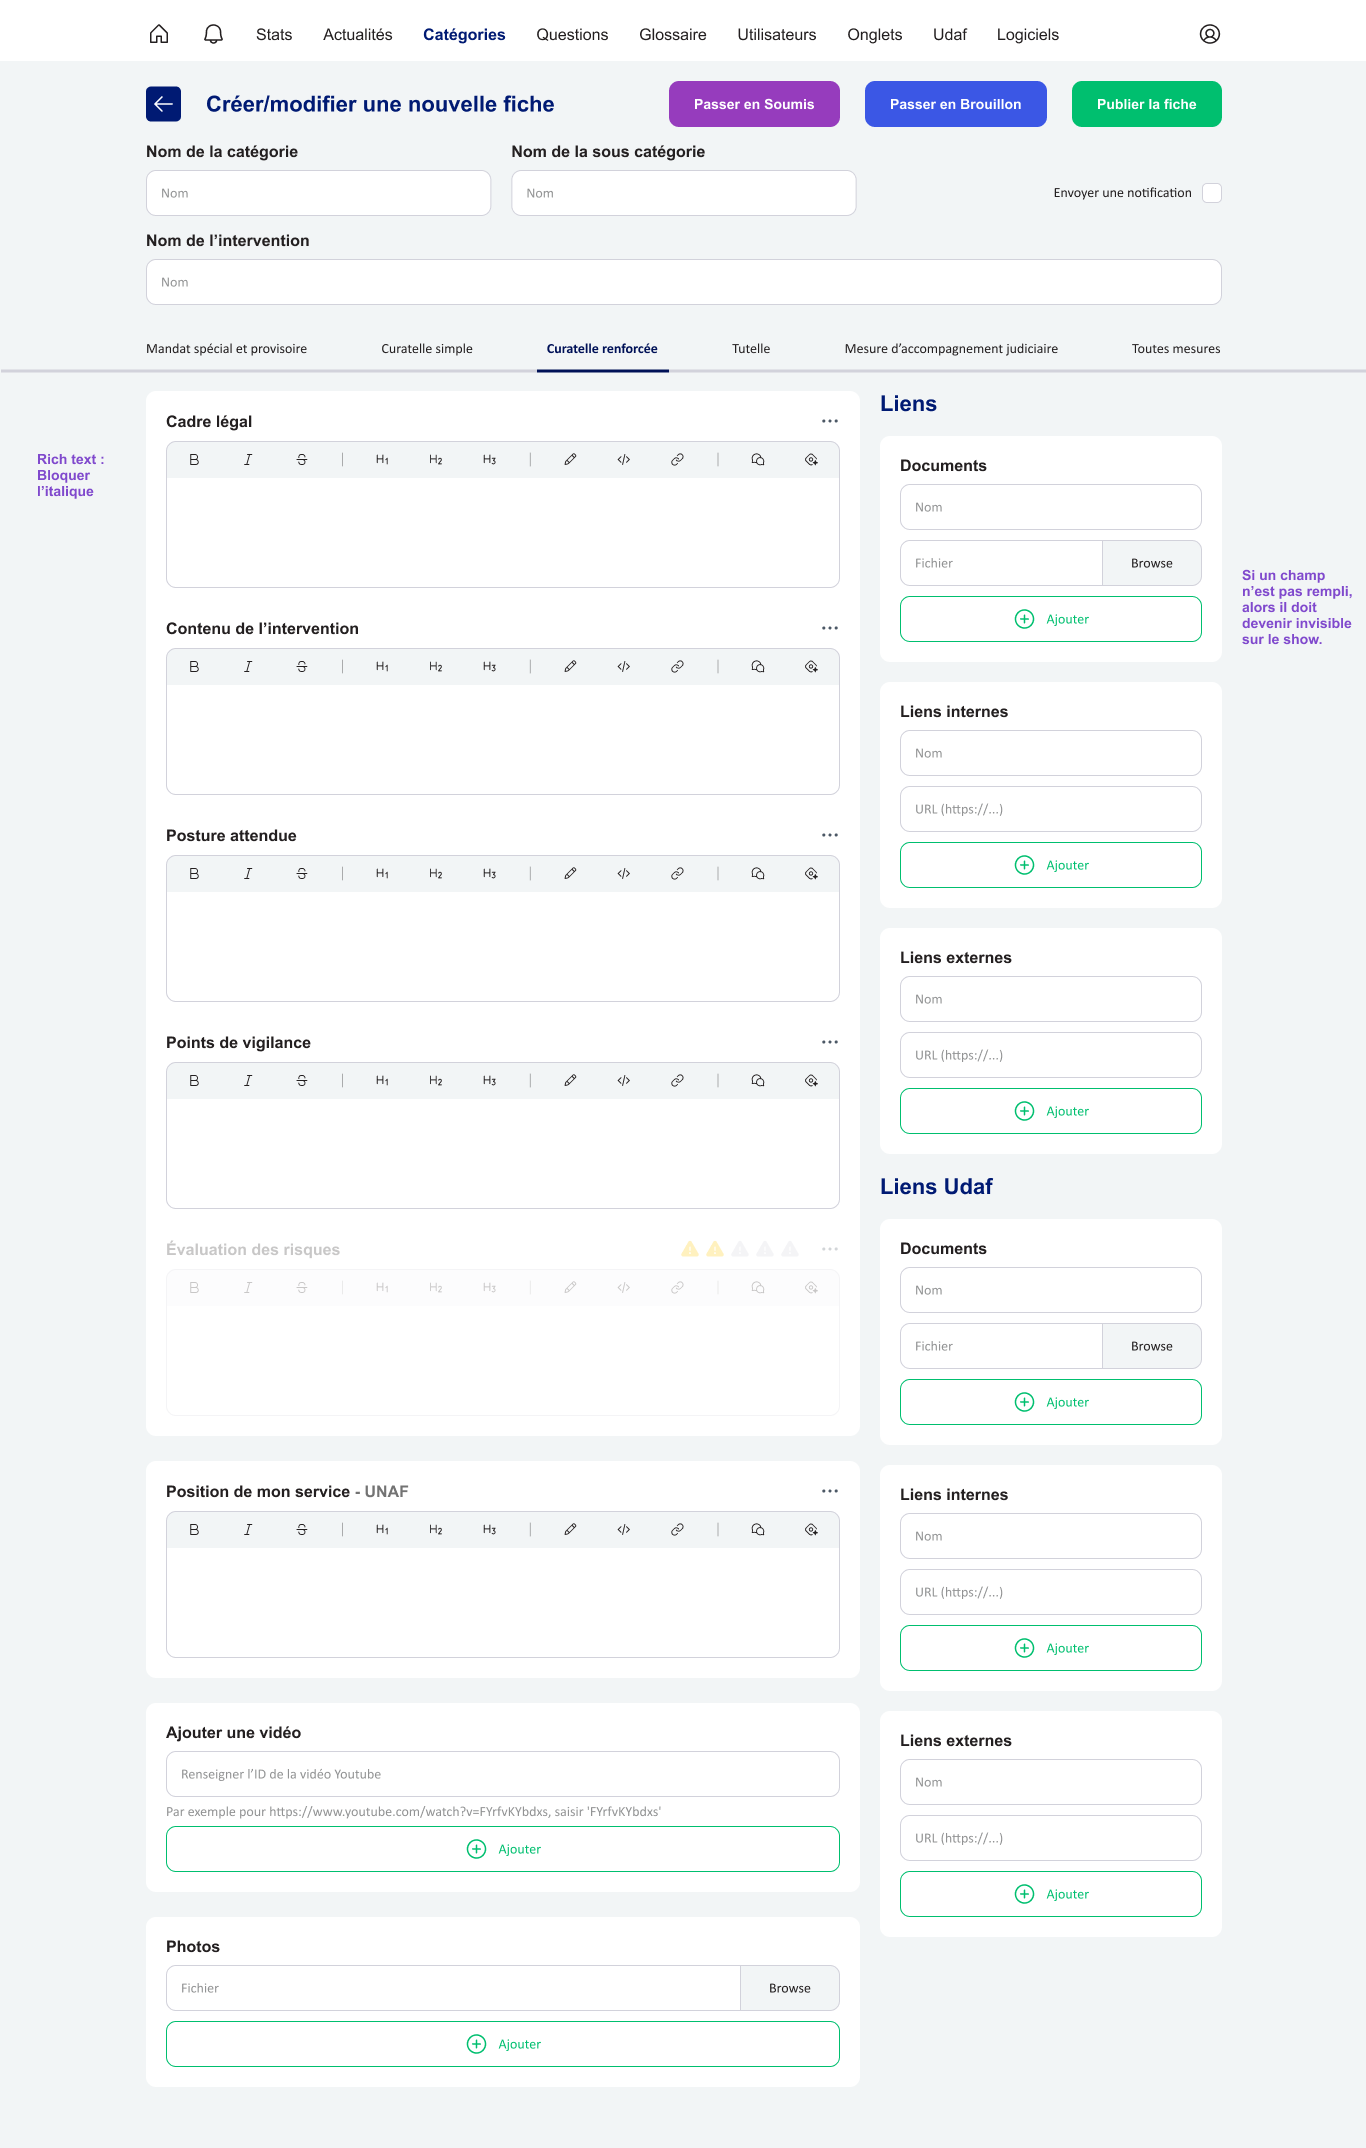Select H2 heading in Cadre légal editor
The height and width of the screenshot is (2148, 1366).
[436, 460]
